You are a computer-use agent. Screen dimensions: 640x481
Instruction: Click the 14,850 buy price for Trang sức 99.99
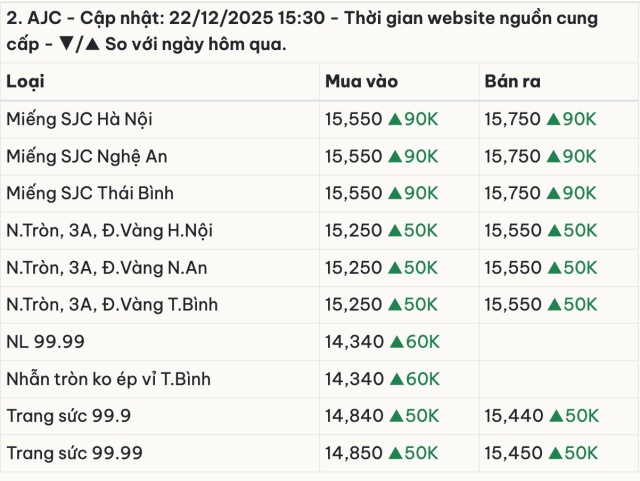point(353,453)
